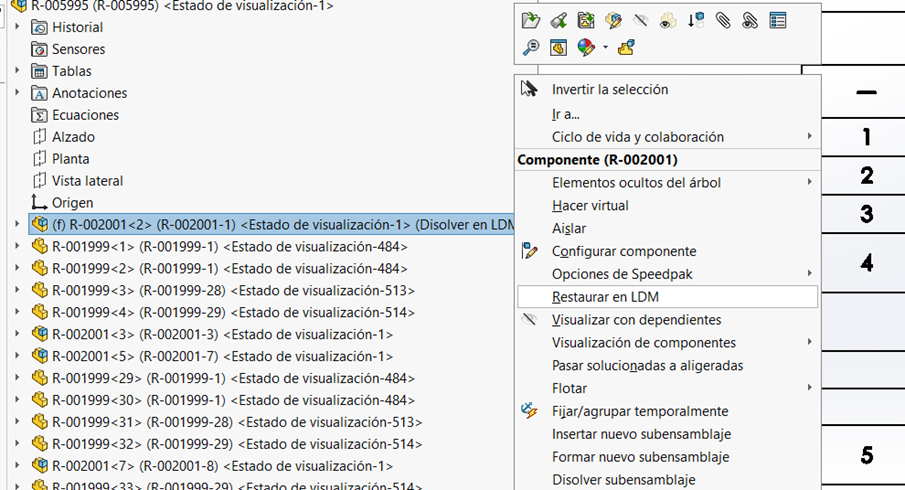
Task: Expand the R-001999<30> tree node
Action: (x=17, y=399)
